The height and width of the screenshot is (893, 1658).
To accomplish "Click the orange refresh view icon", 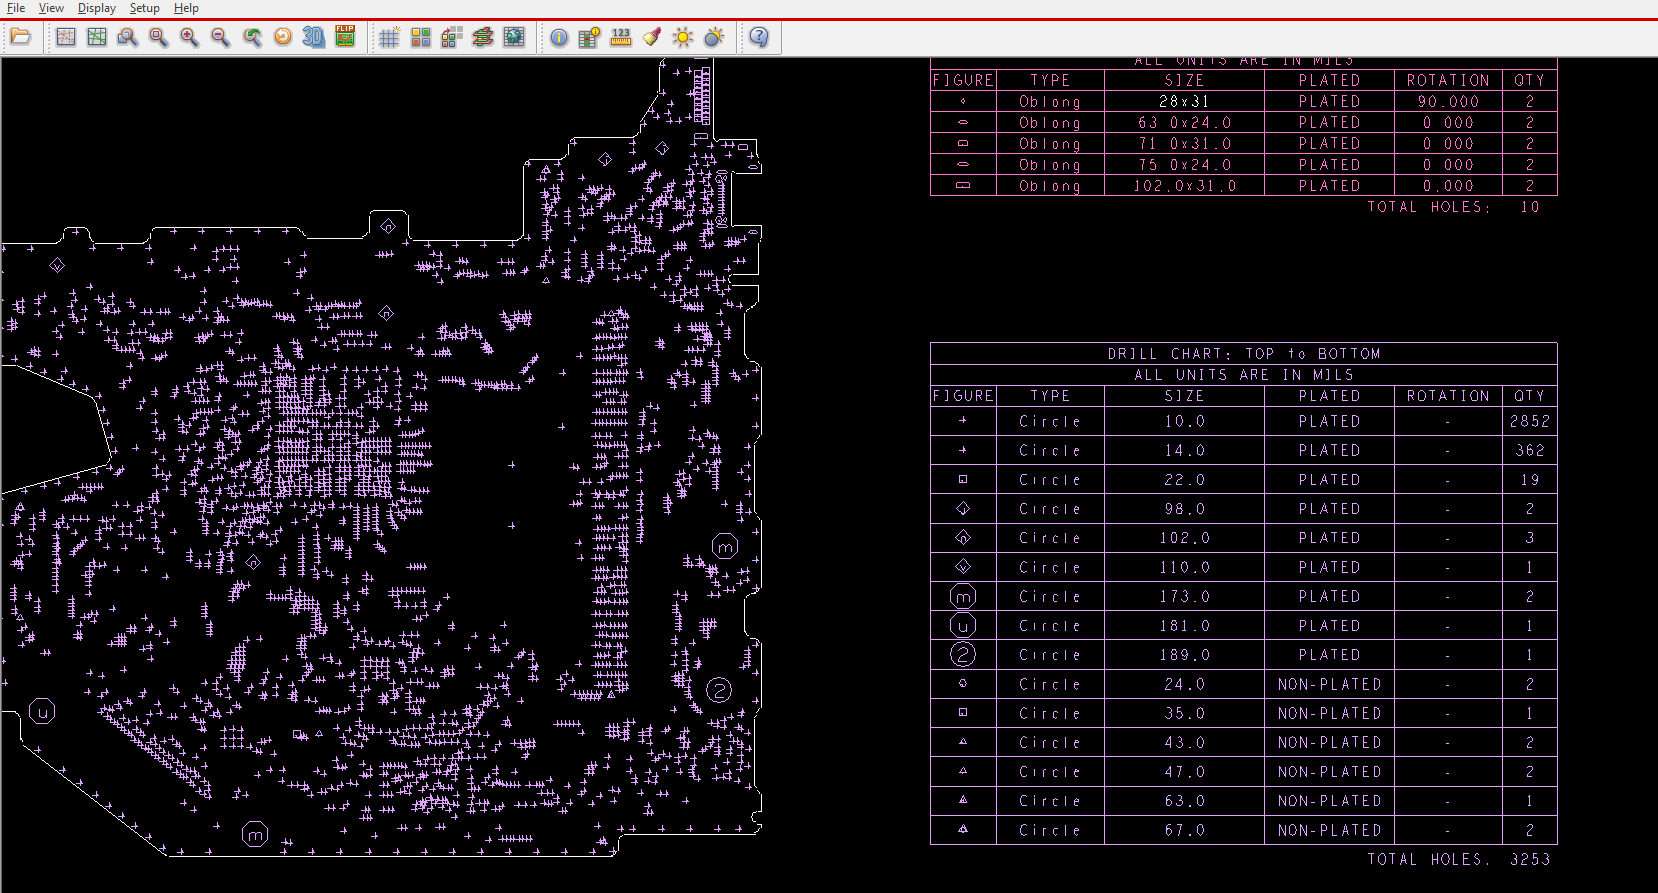I will point(283,38).
